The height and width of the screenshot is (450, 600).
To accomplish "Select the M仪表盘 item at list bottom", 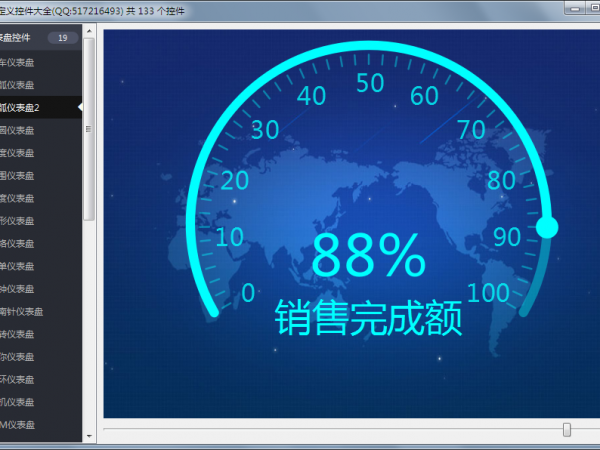I will pos(18,425).
